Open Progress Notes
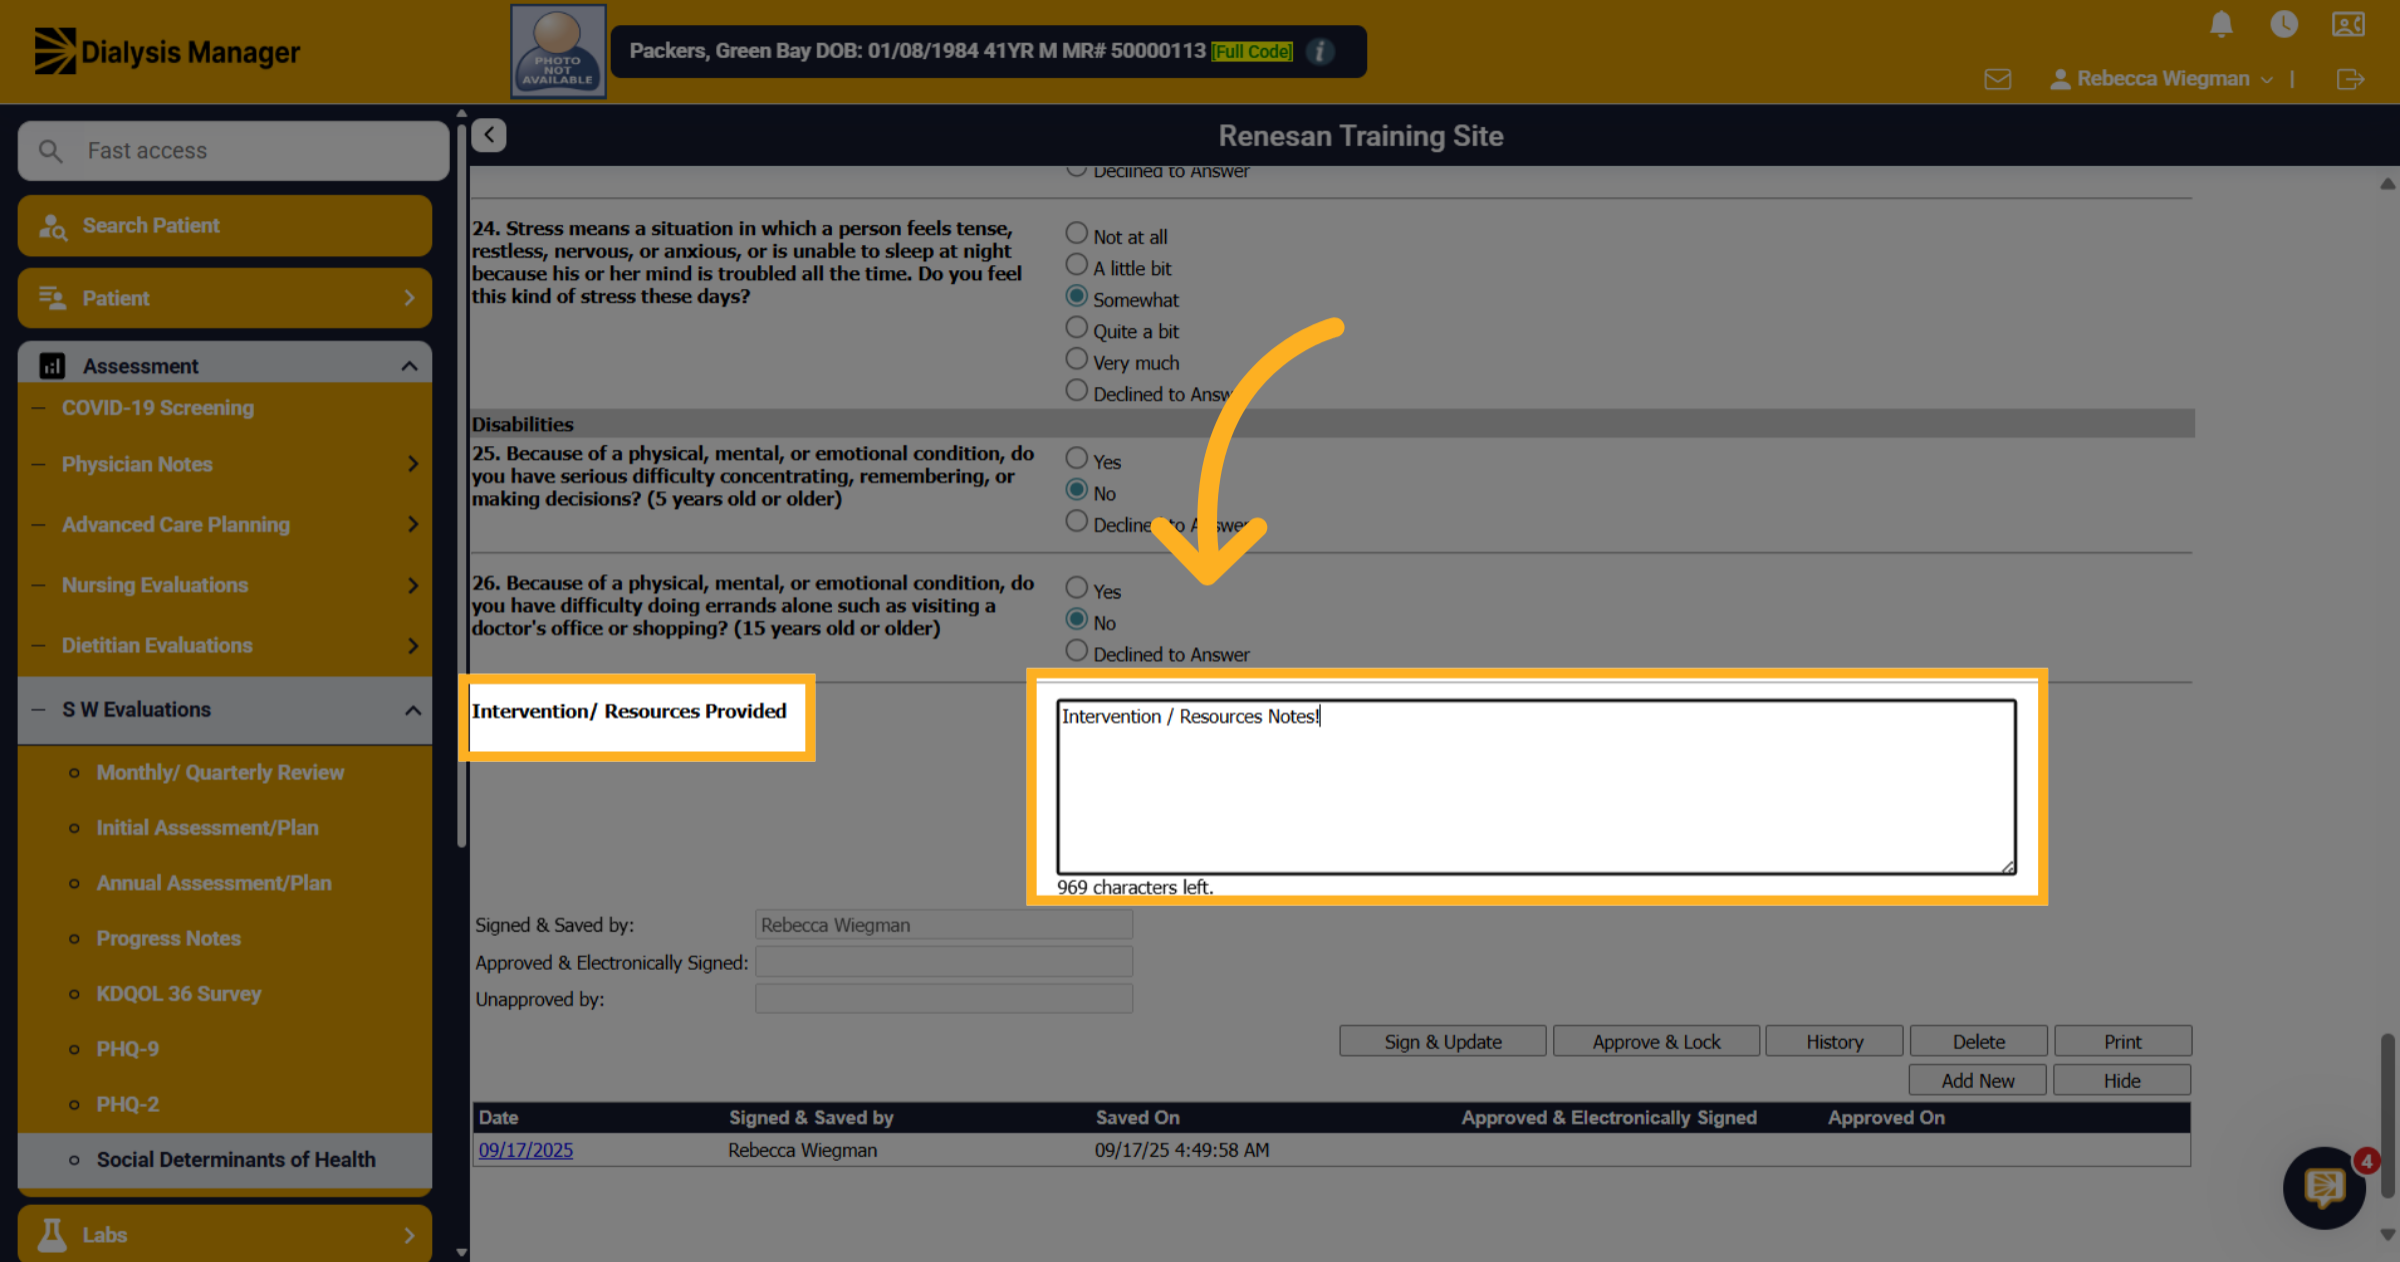 click(169, 939)
